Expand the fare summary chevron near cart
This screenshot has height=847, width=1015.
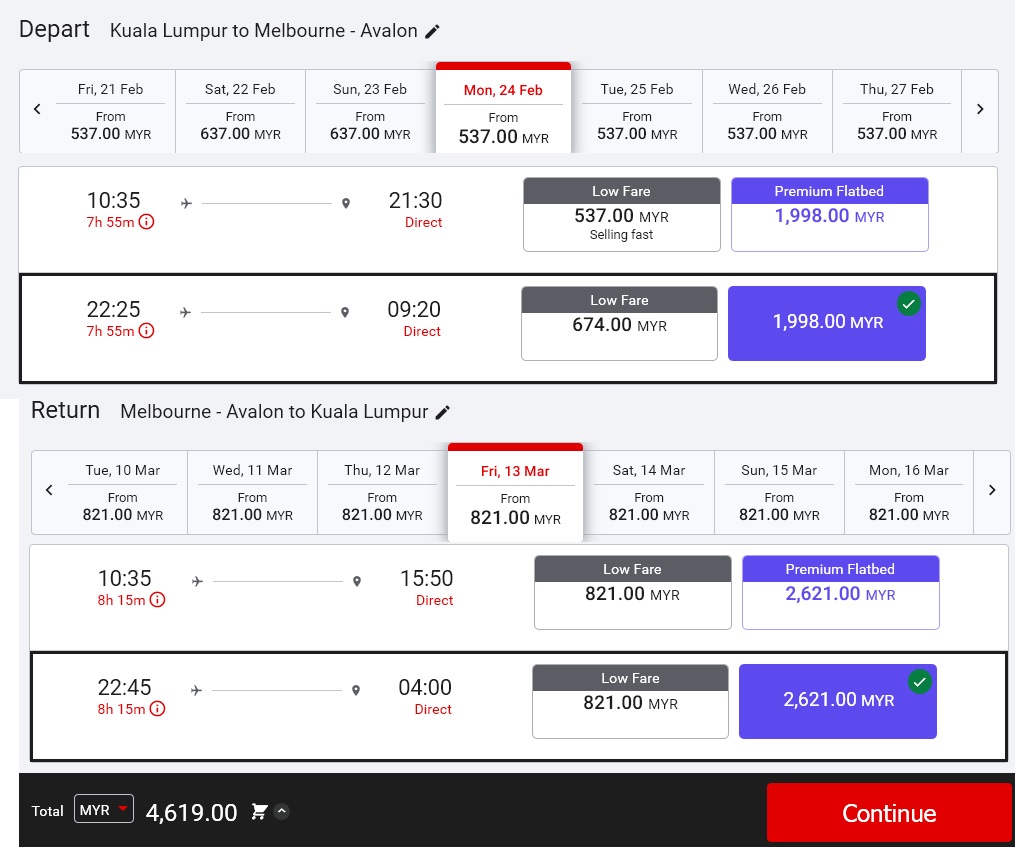pyautogui.click(x=282, y=812)
